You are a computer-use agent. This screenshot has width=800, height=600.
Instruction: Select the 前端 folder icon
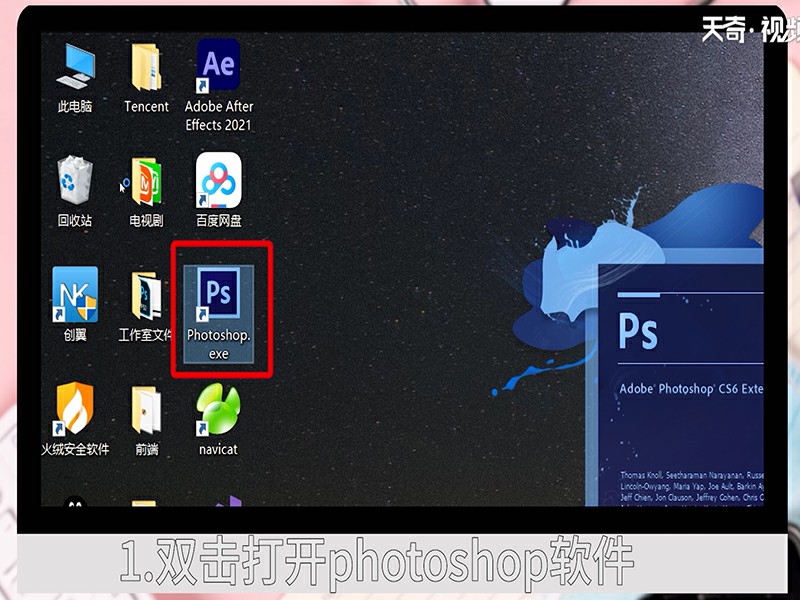(146, 409)
